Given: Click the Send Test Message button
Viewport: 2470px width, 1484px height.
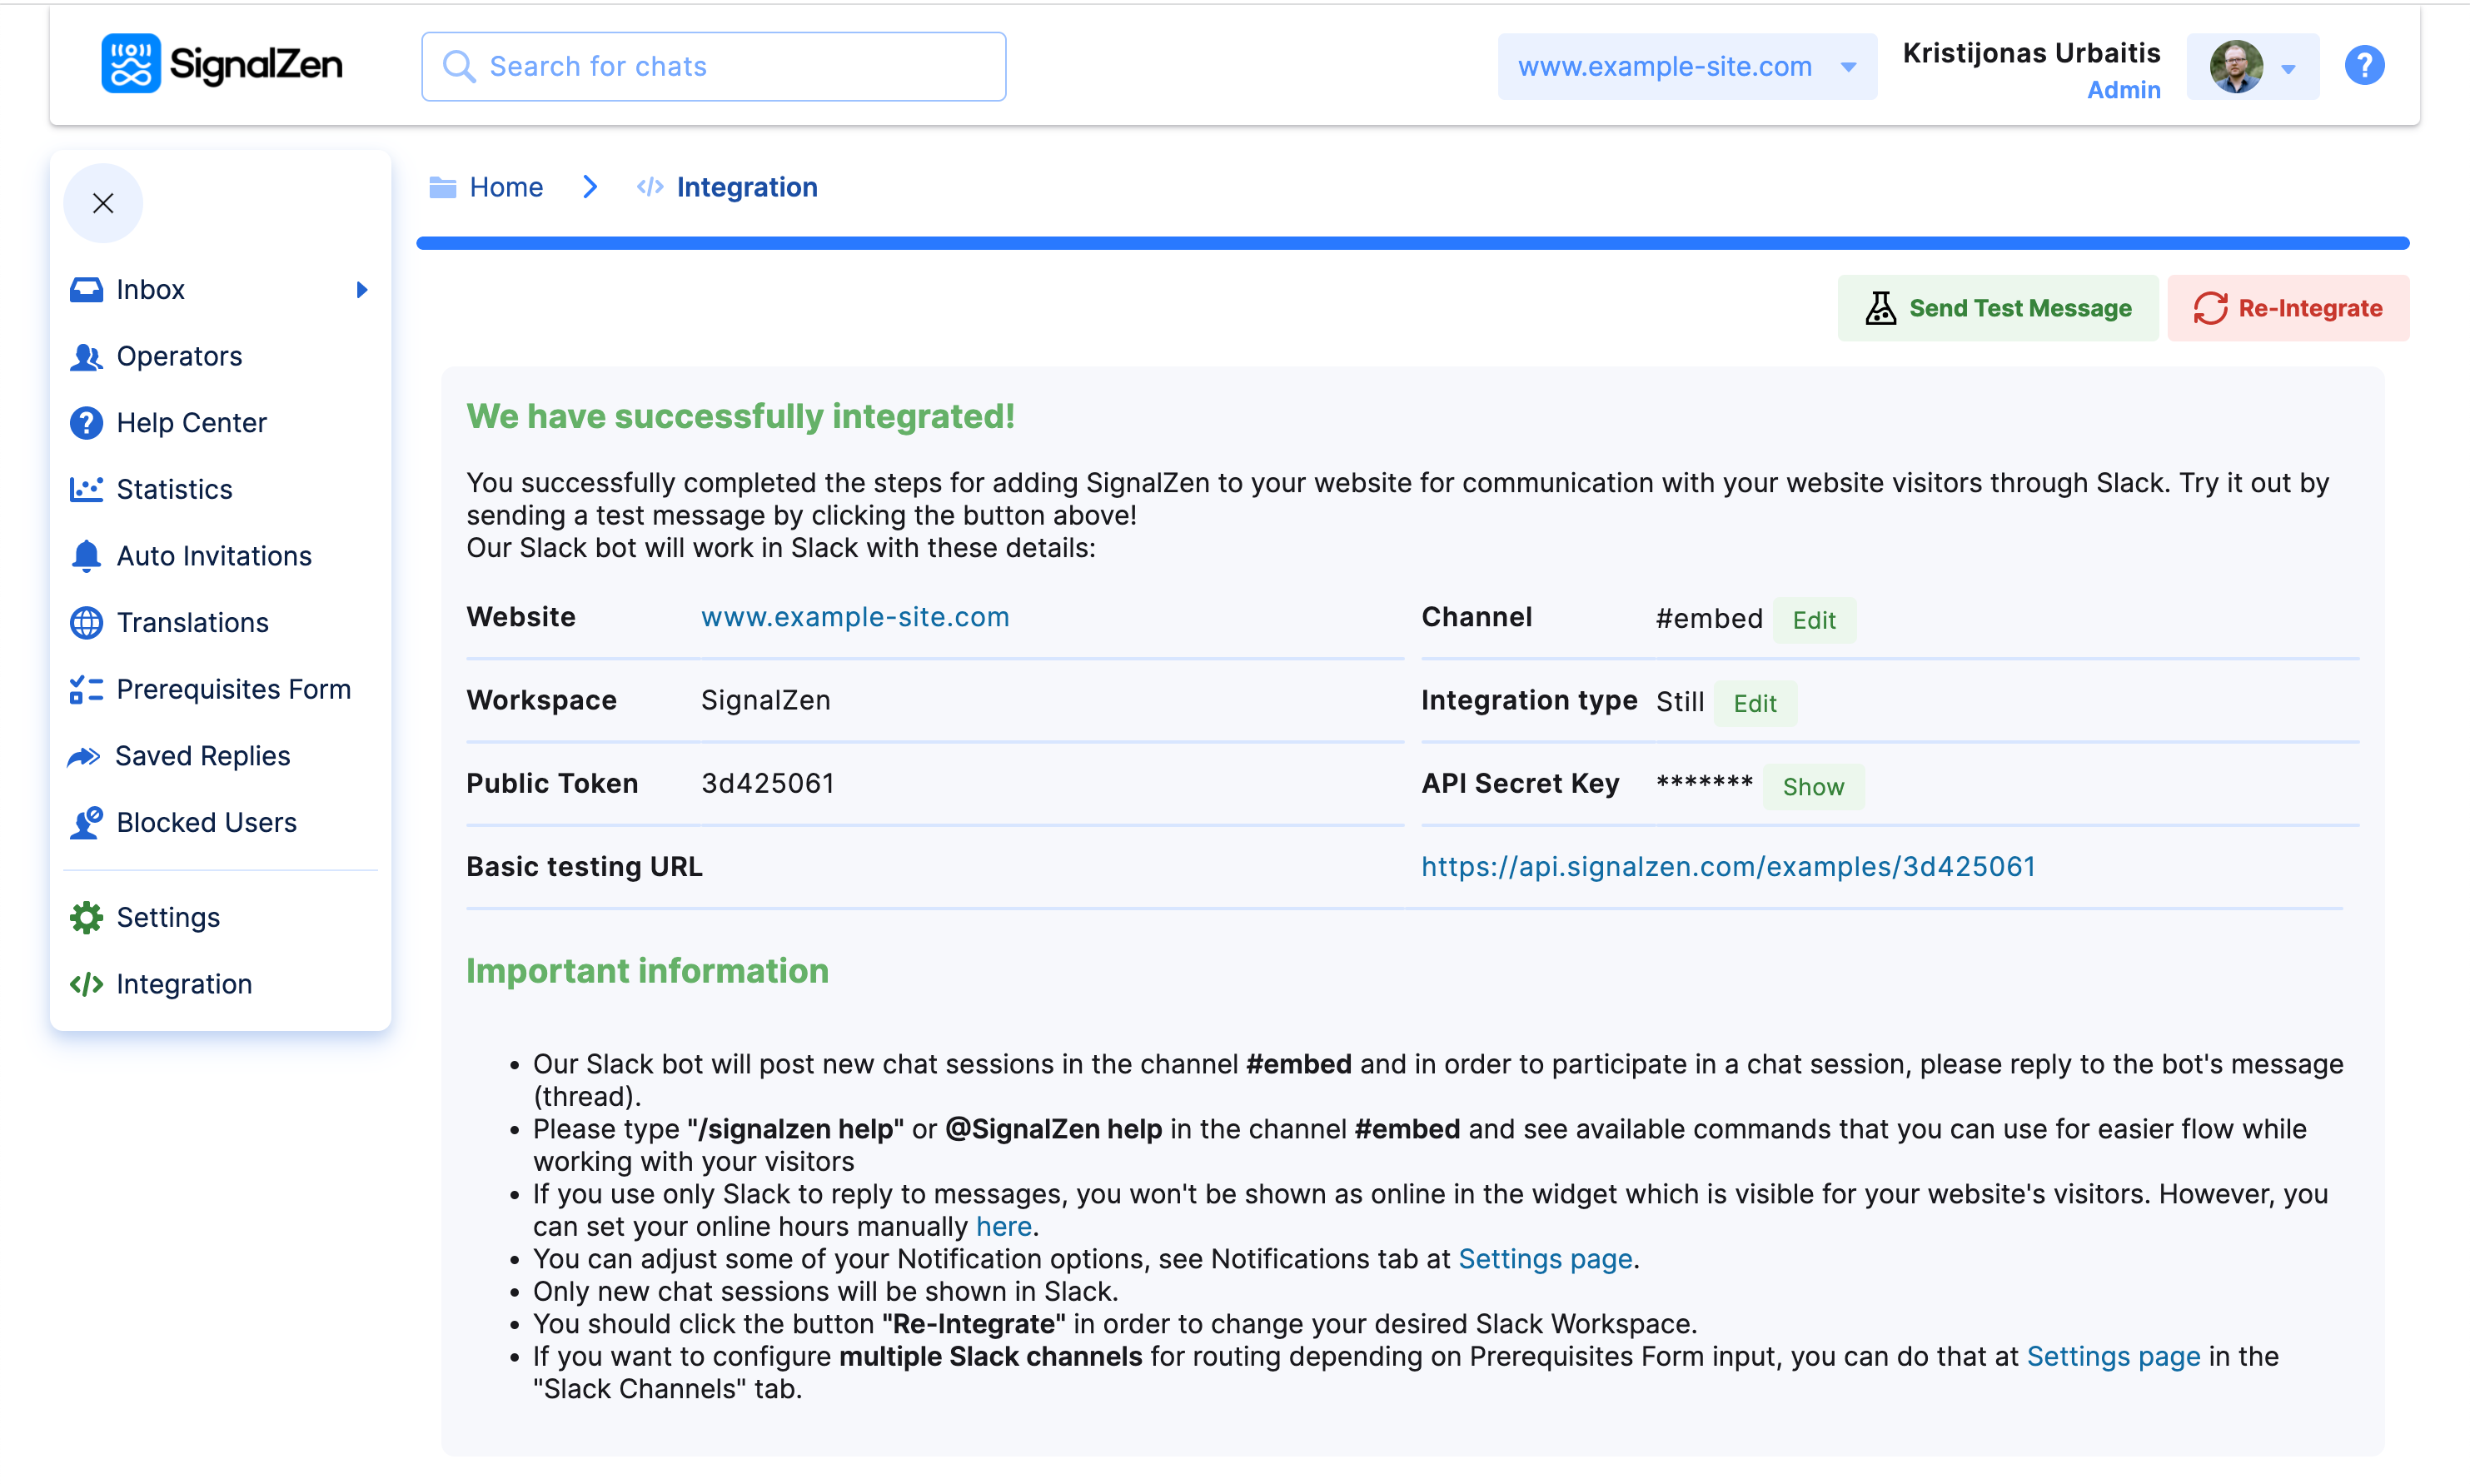Looking at the screenshot, I should tap(1997, 308).
